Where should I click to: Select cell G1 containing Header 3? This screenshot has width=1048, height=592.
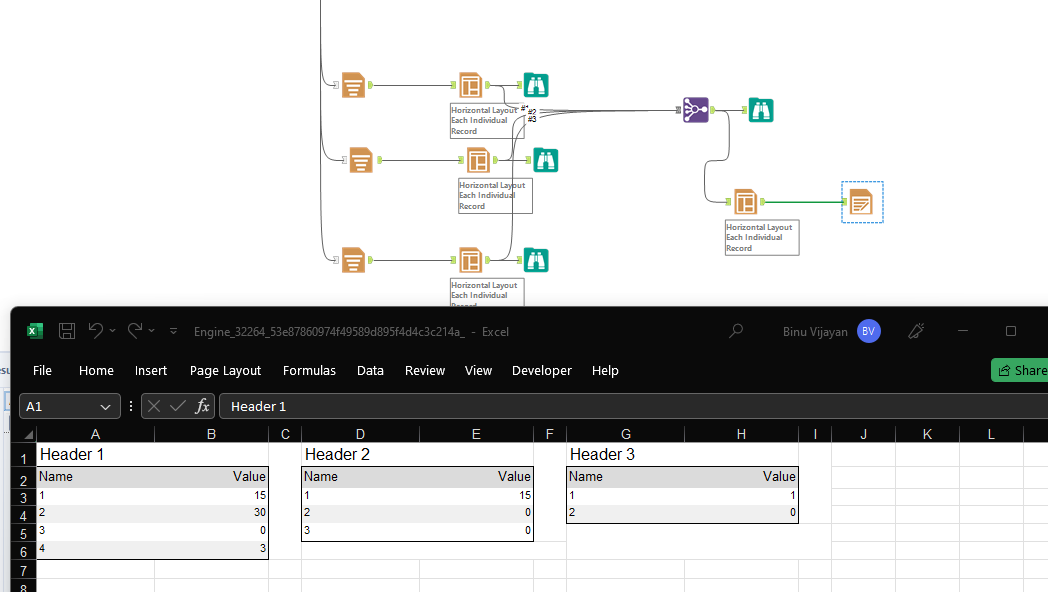click(x=625, y=453)
